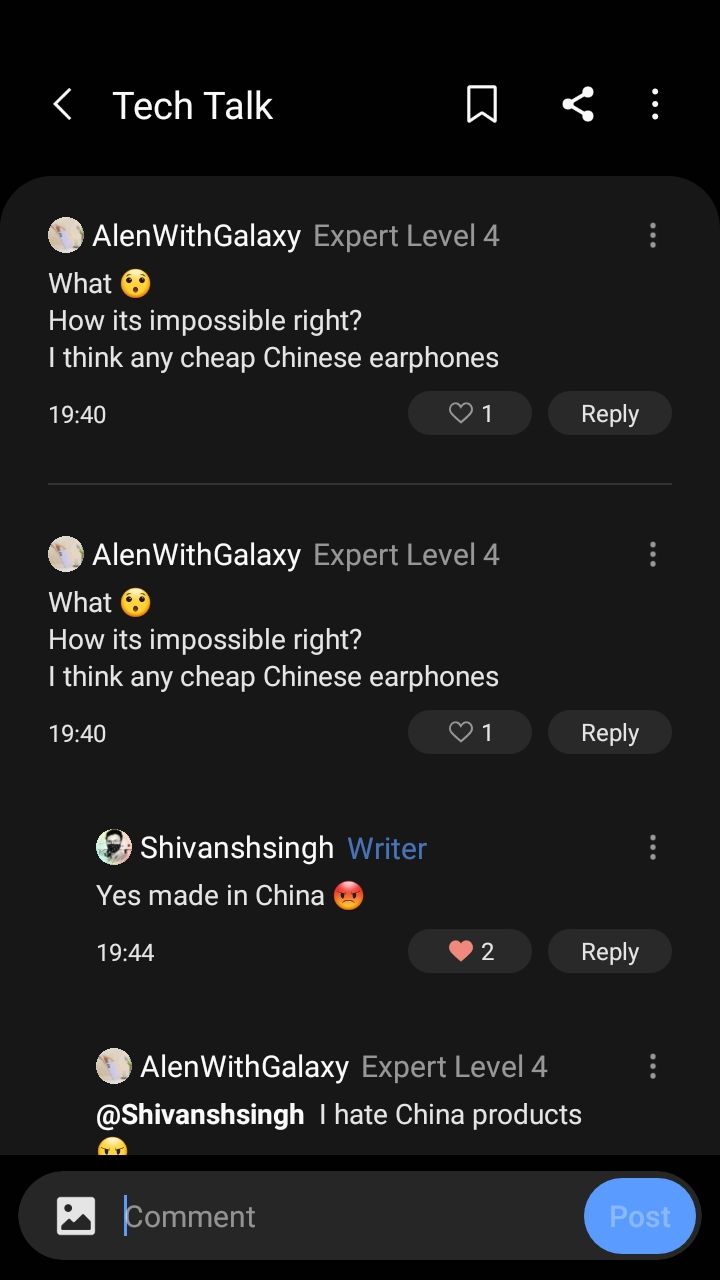
Task: Tap the Comment input field
Action: coord(300,1216)
